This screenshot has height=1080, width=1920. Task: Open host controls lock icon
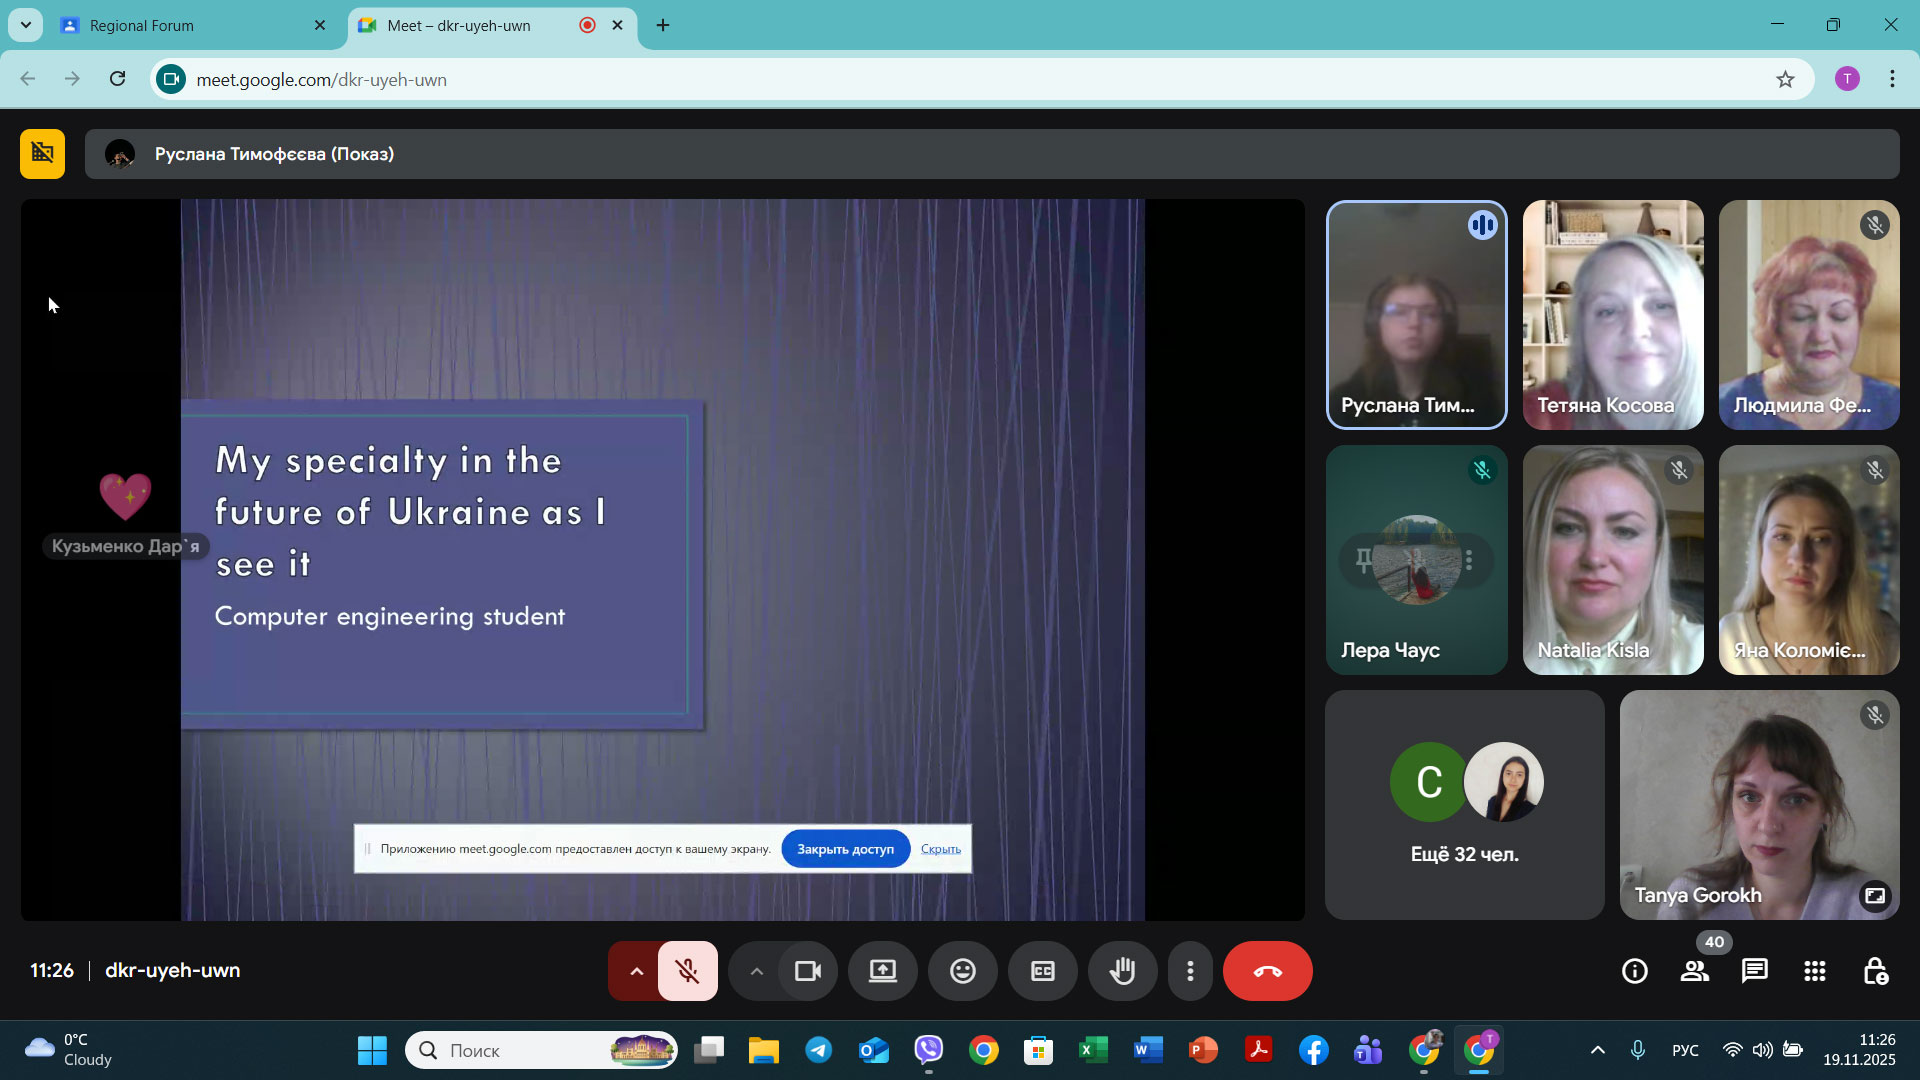pyautogui.click(x=1875, y=971)
